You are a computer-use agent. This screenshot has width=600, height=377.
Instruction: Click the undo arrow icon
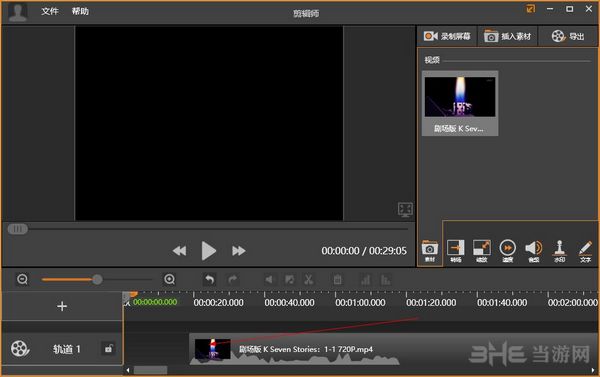[x=209, y=280]
